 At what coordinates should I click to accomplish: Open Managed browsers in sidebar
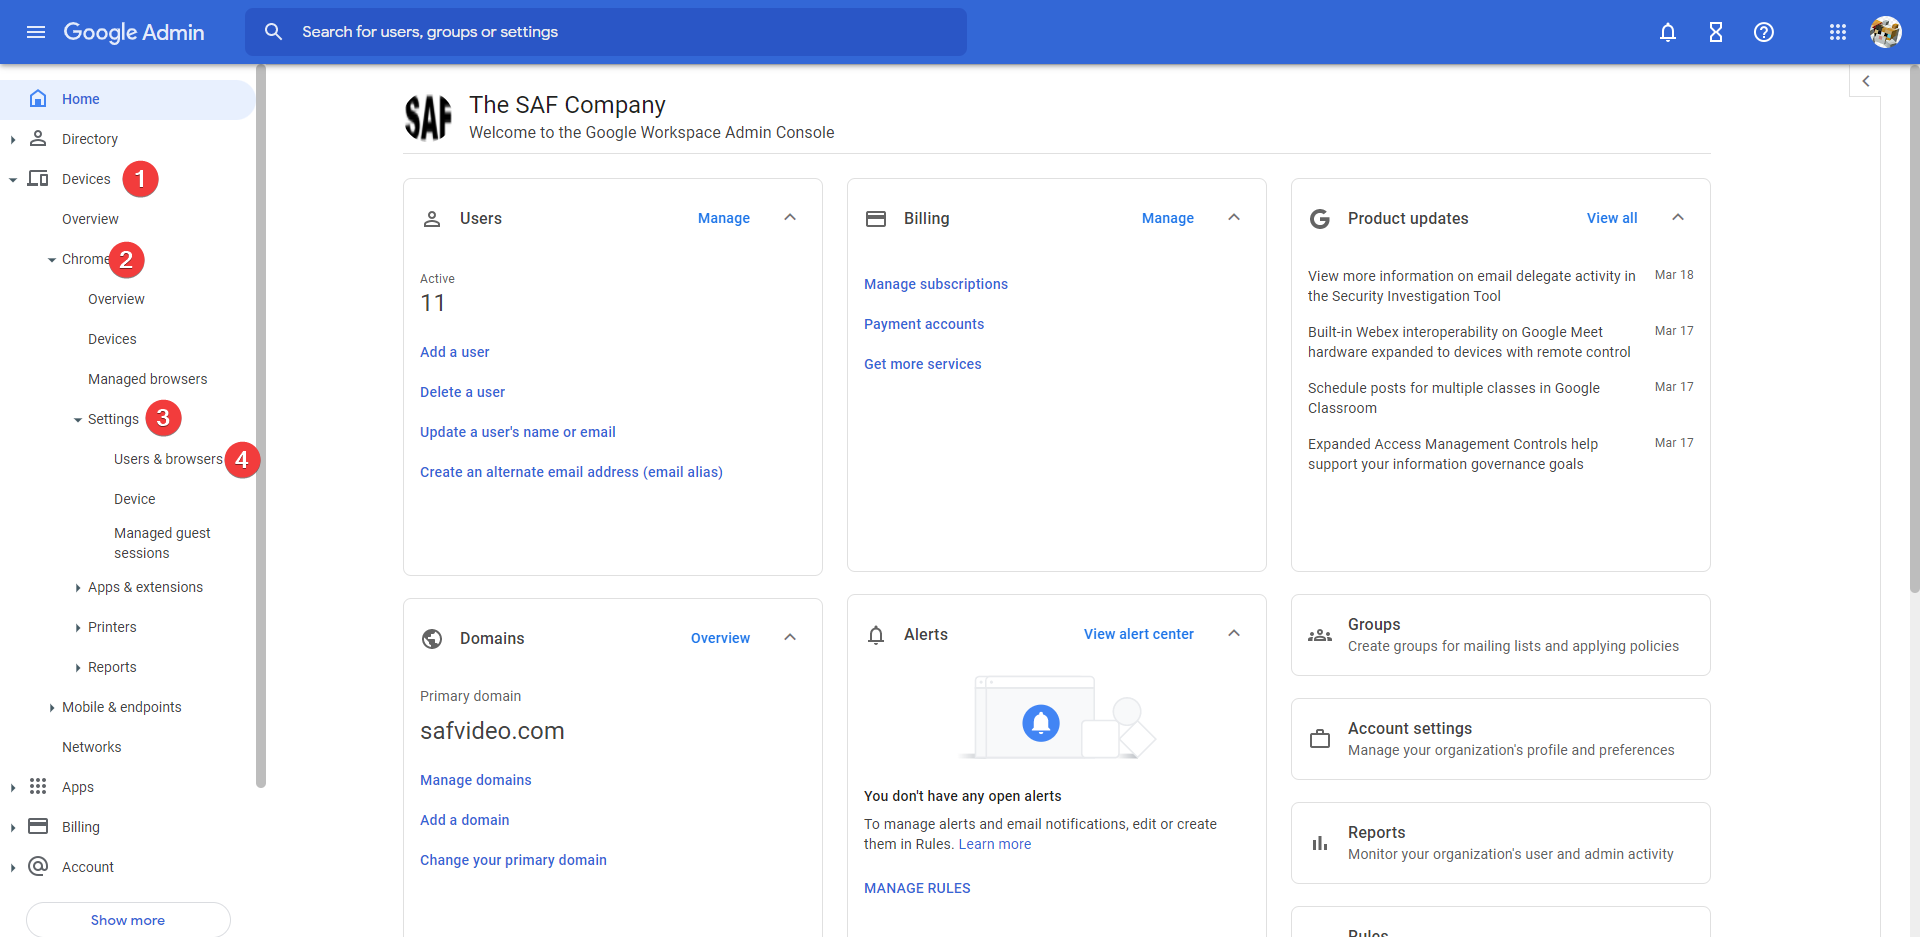(x=148, y=379)
